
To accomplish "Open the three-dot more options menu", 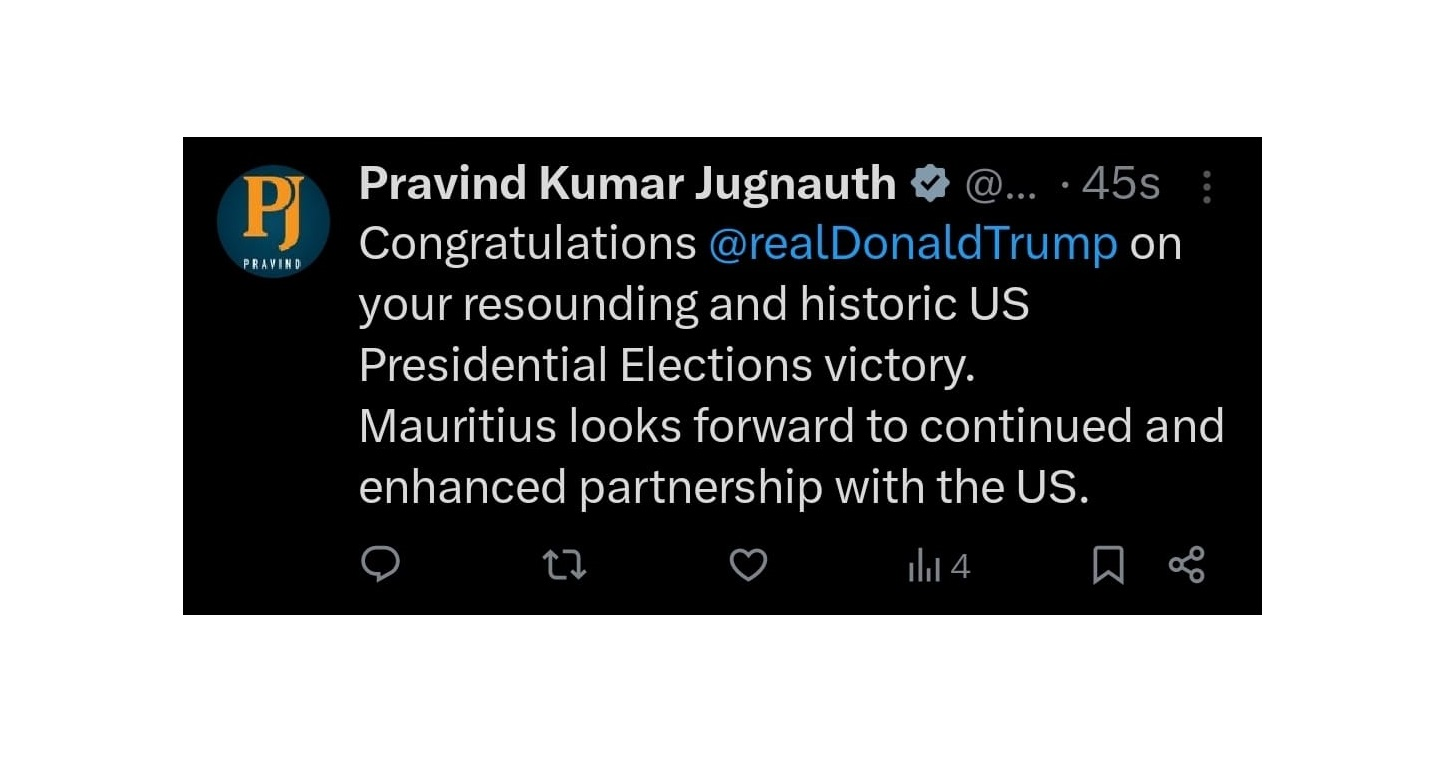I will pyautogui.click(x=1207, y=186).
